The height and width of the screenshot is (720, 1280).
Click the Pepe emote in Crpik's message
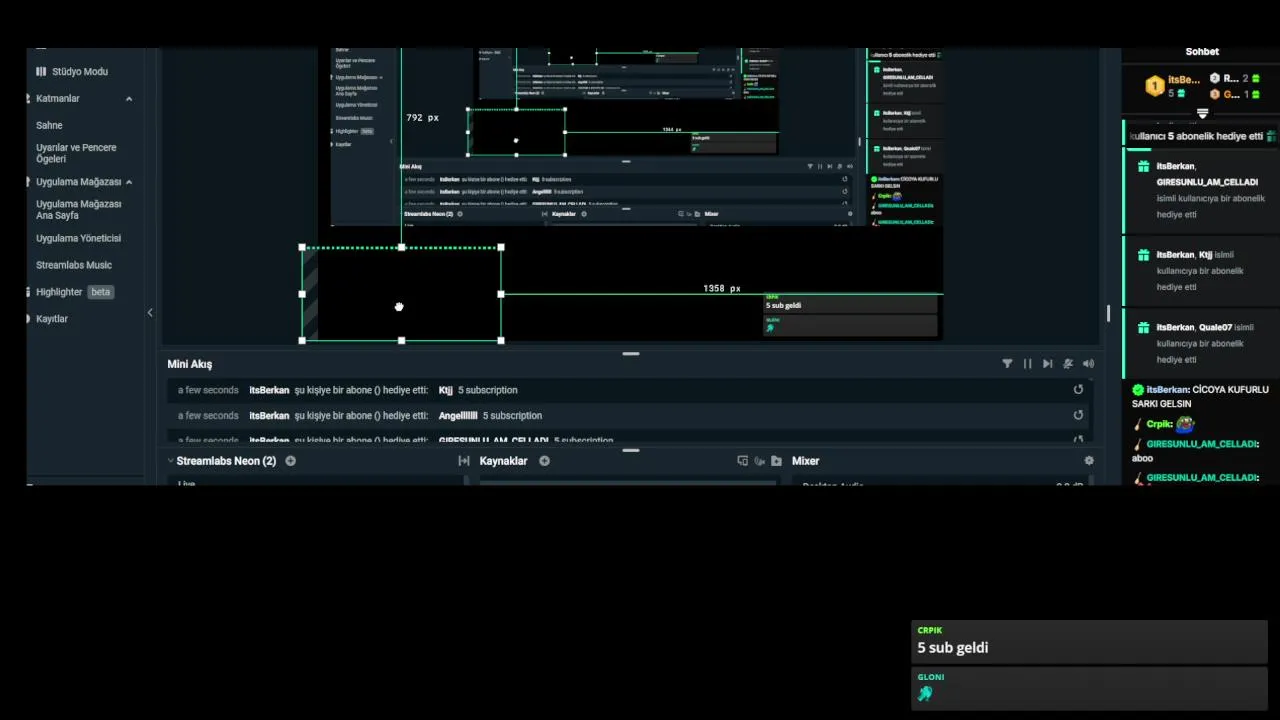click(1185, 424)
